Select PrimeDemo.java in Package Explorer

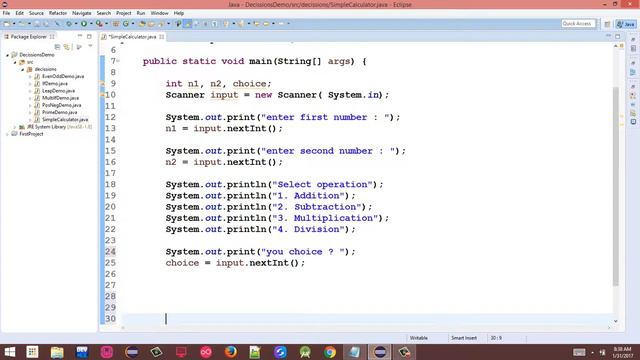60,112
